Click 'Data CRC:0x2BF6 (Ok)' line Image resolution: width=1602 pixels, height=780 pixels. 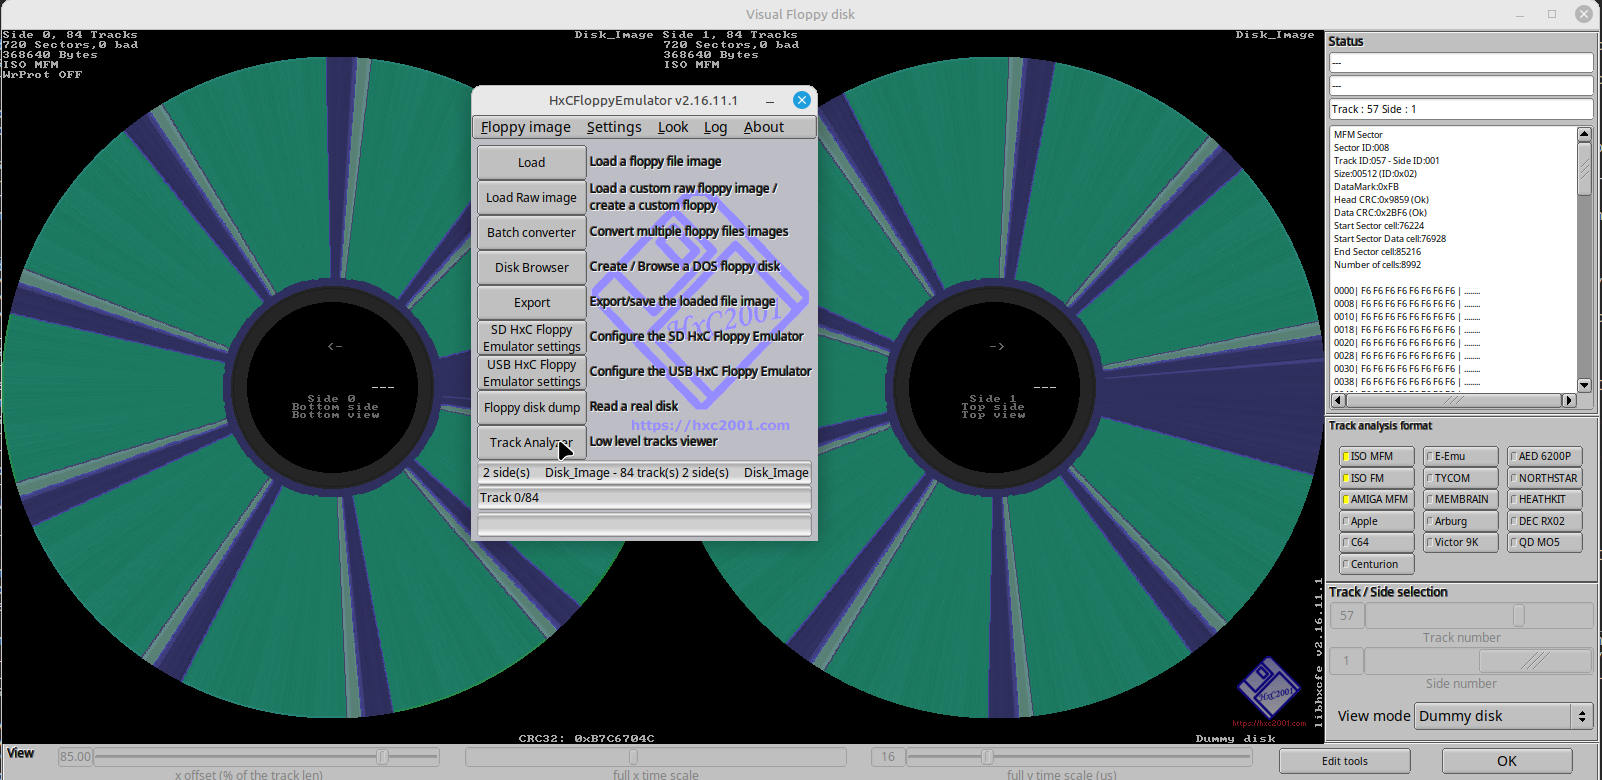click(1380, 212)
